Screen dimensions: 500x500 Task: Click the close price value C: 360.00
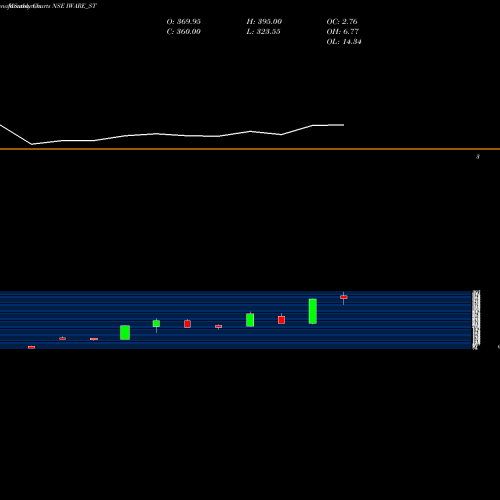pos(184,32)
